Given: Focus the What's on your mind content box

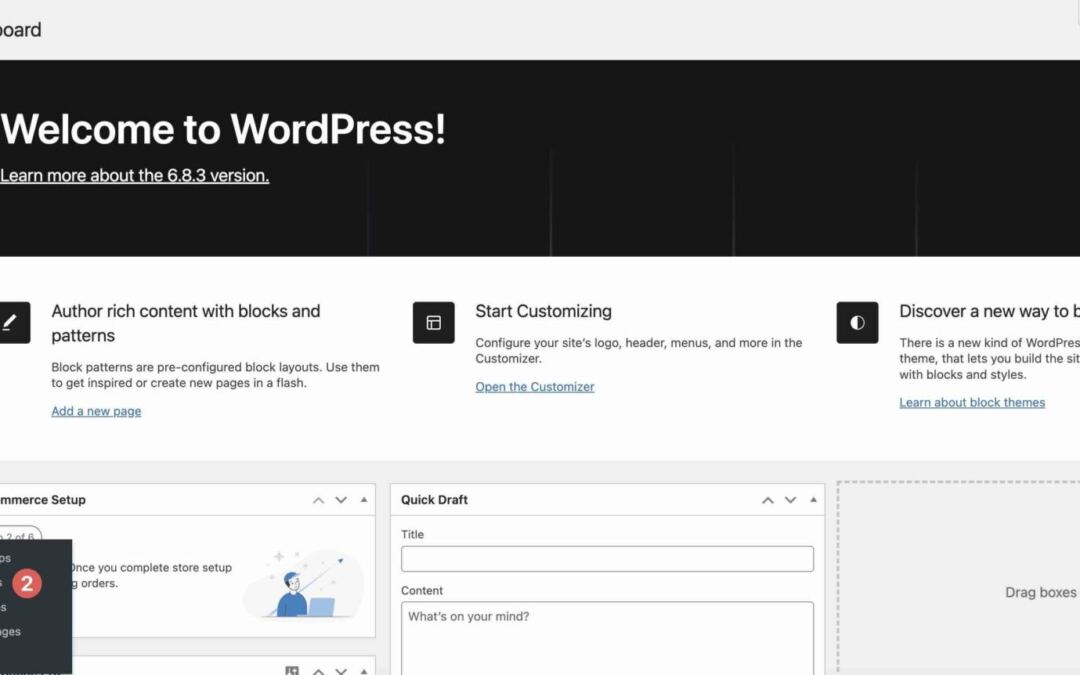Looking at the screenshot, I should click(x=607, y=638).
